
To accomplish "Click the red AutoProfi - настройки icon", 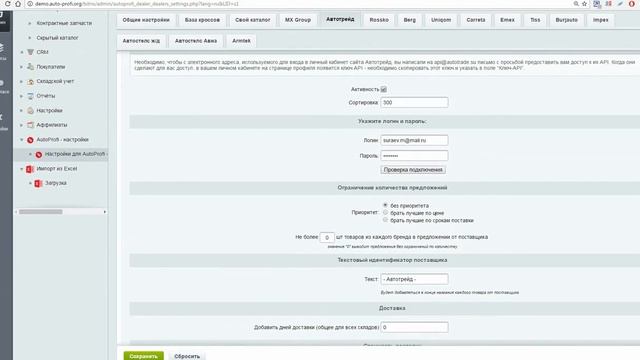I will click(30, 140).
